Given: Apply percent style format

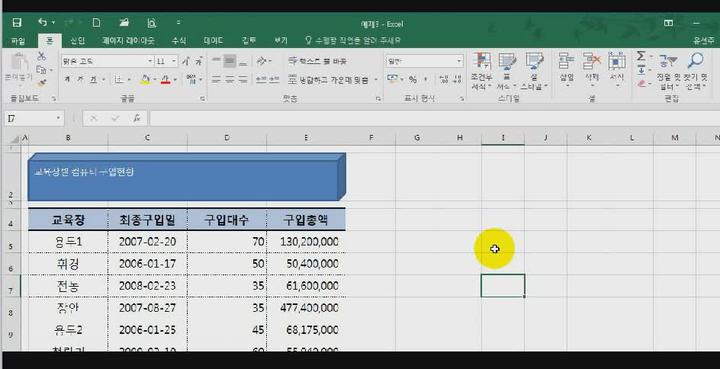Looking at the screenshot, I should pos(413,80).
